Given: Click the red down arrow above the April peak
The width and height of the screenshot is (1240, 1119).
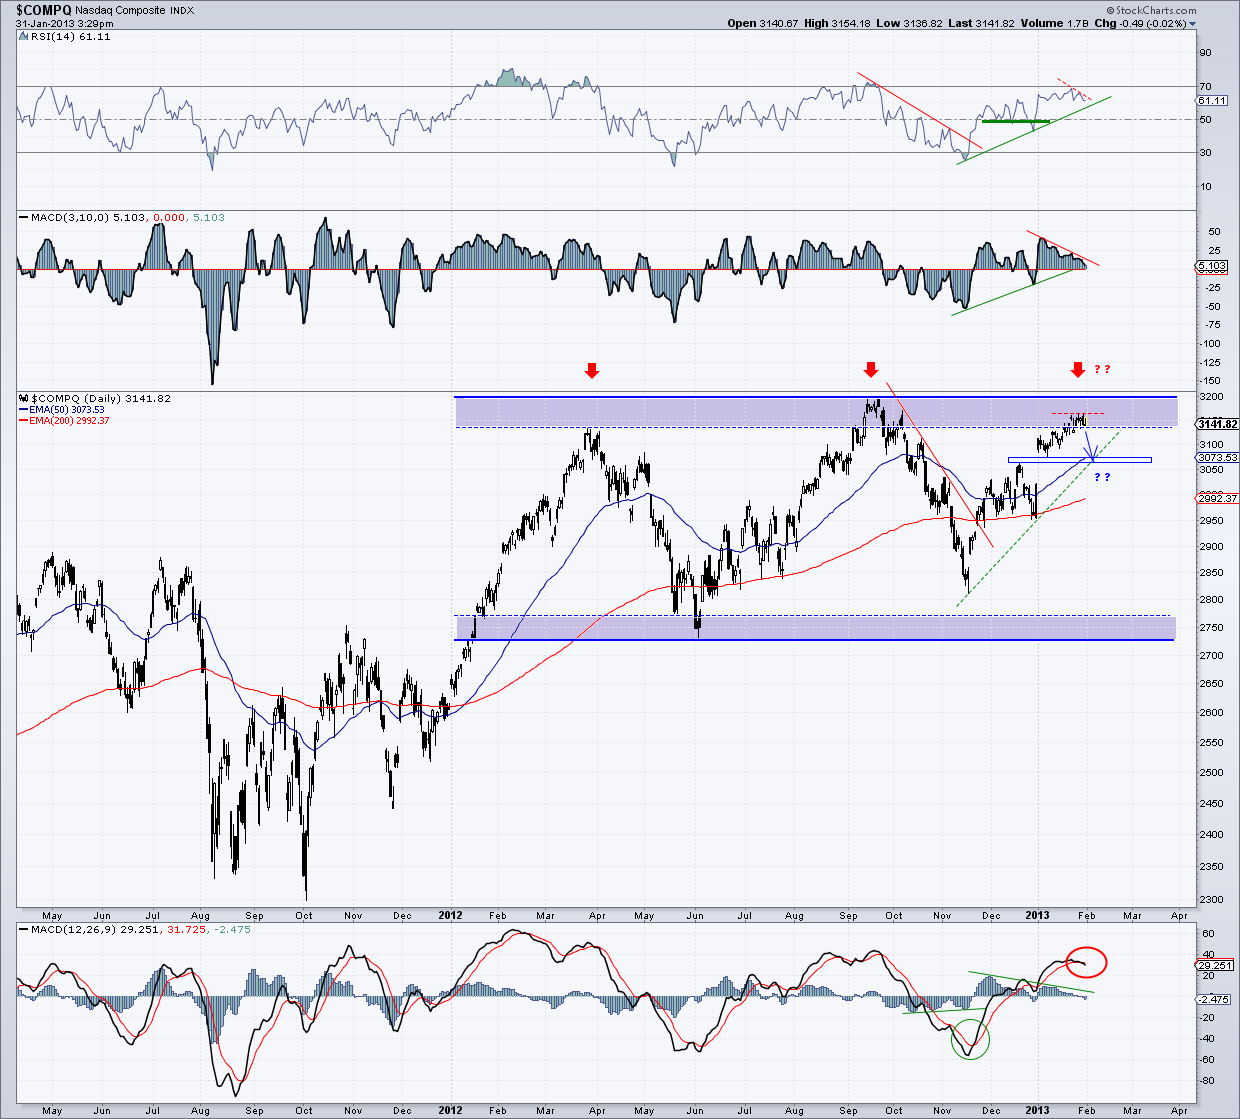Looking at the screenshot, I should click(x=592, y=369).
